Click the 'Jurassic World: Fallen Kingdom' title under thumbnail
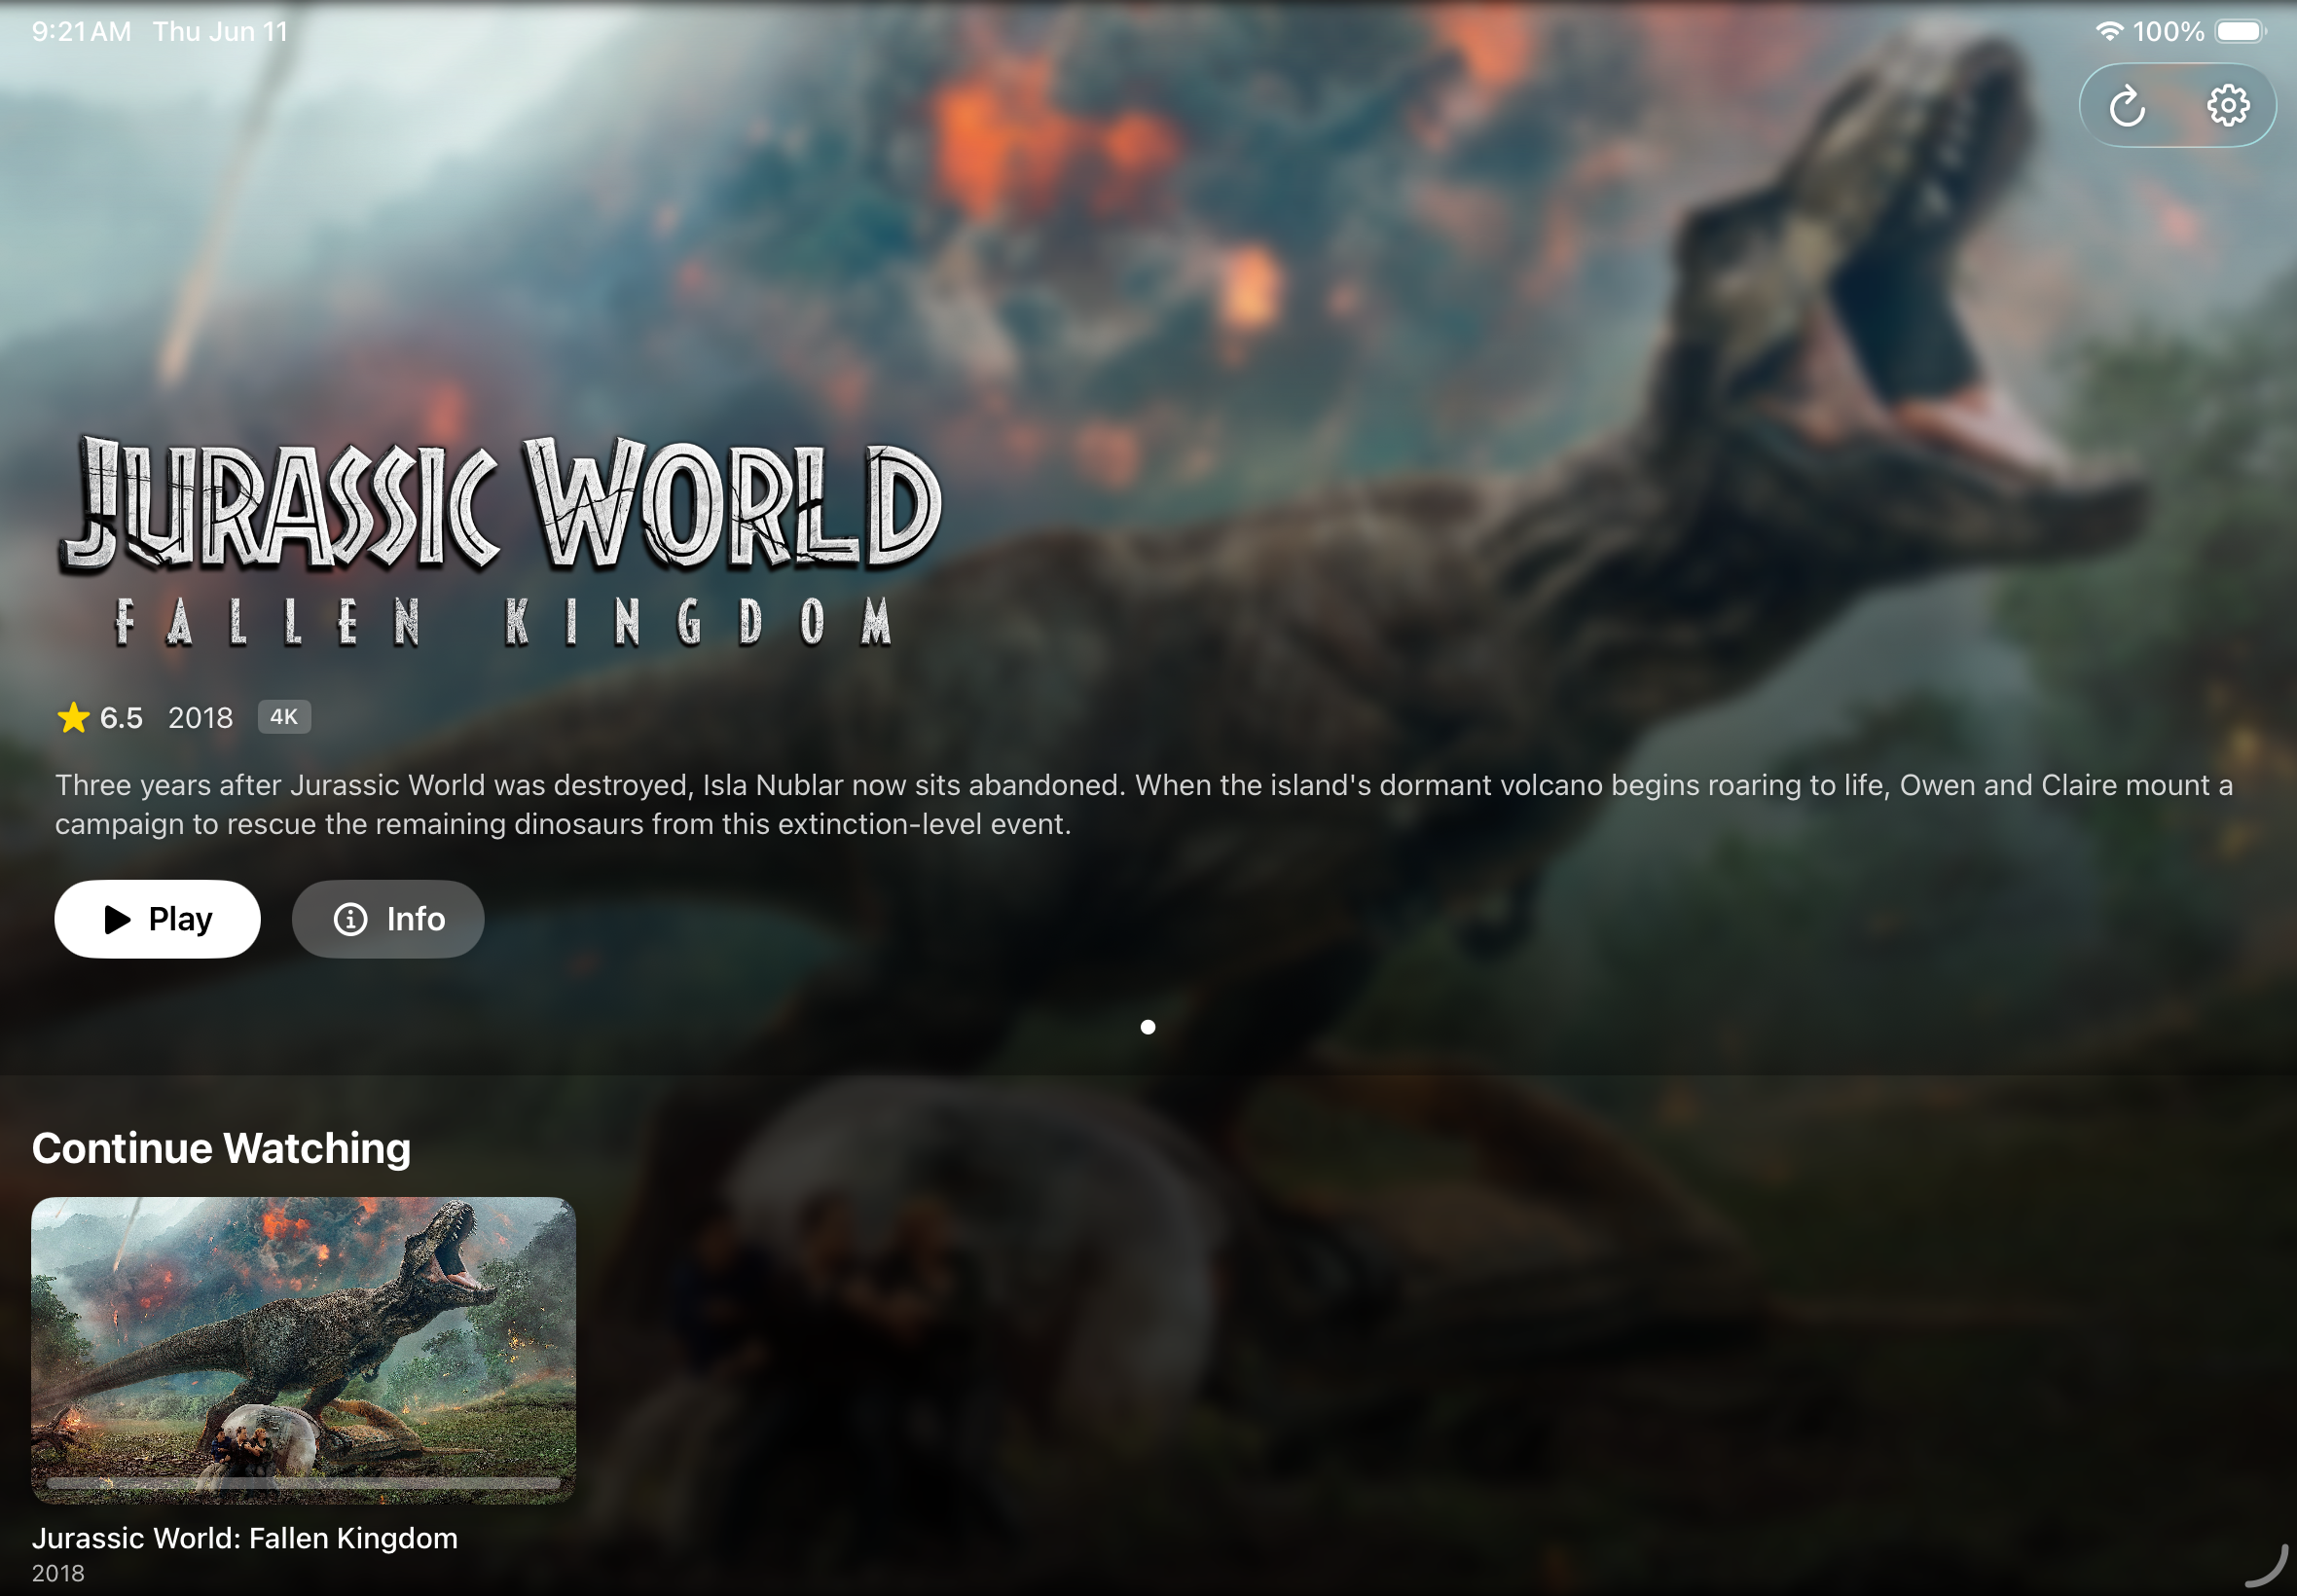 [245, 1538]
